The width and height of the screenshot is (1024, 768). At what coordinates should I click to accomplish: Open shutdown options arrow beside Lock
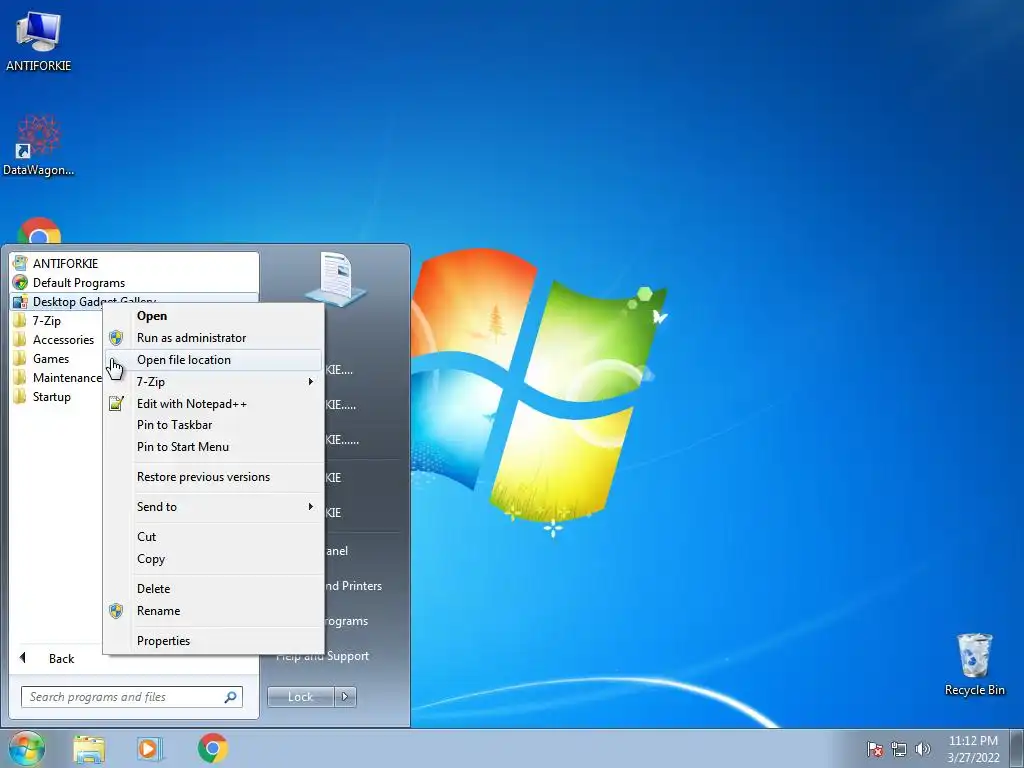(x=345, y=697)
